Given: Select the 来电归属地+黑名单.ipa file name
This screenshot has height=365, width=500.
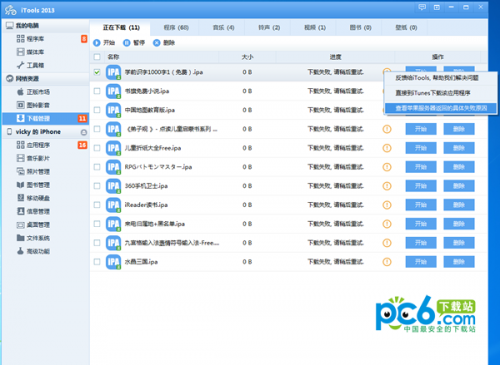Looking at the screenshot, I should click(x=155, y=224).
